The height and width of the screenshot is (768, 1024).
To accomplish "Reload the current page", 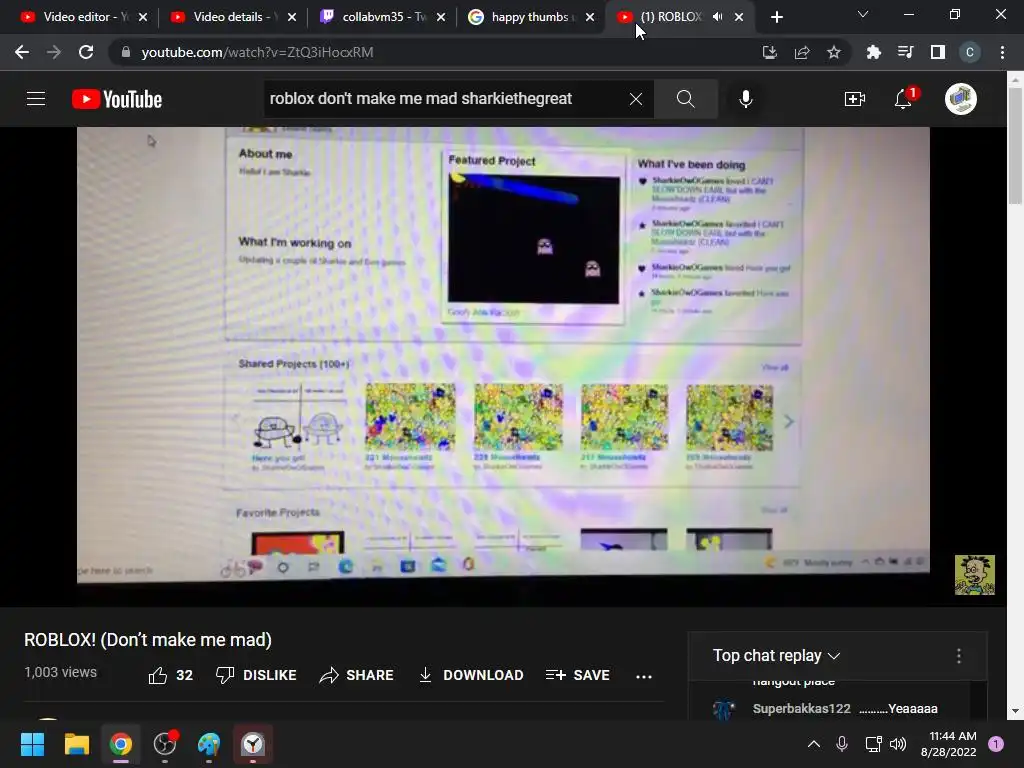I will (x=86, y=52).
